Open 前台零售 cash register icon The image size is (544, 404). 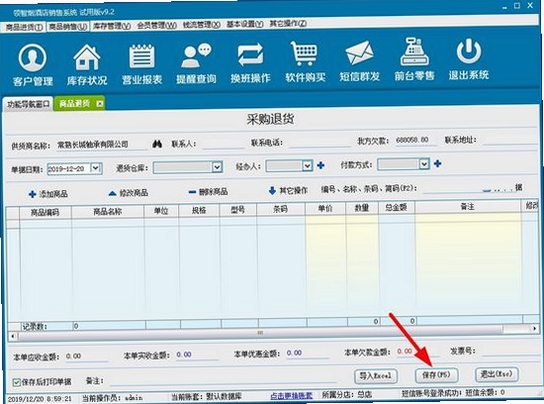click(414, 52)
